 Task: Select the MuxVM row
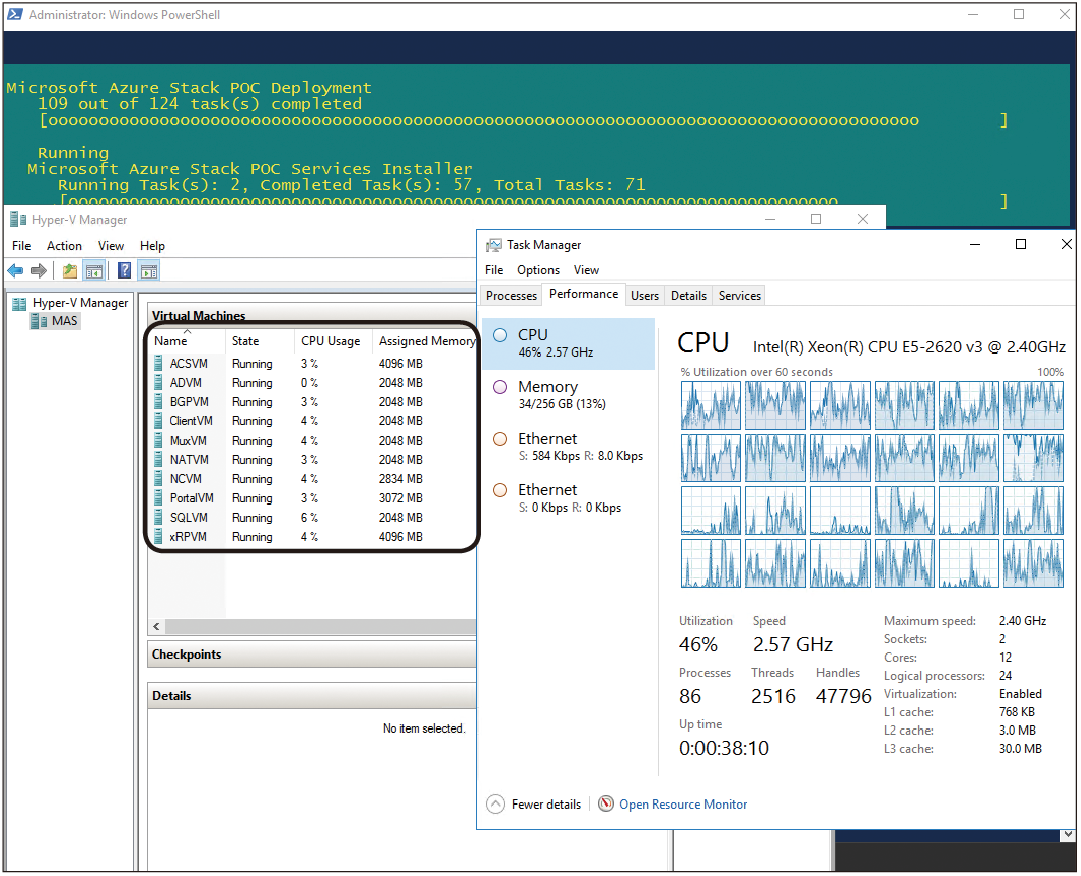pyautogui.click(x=313, y=441)
